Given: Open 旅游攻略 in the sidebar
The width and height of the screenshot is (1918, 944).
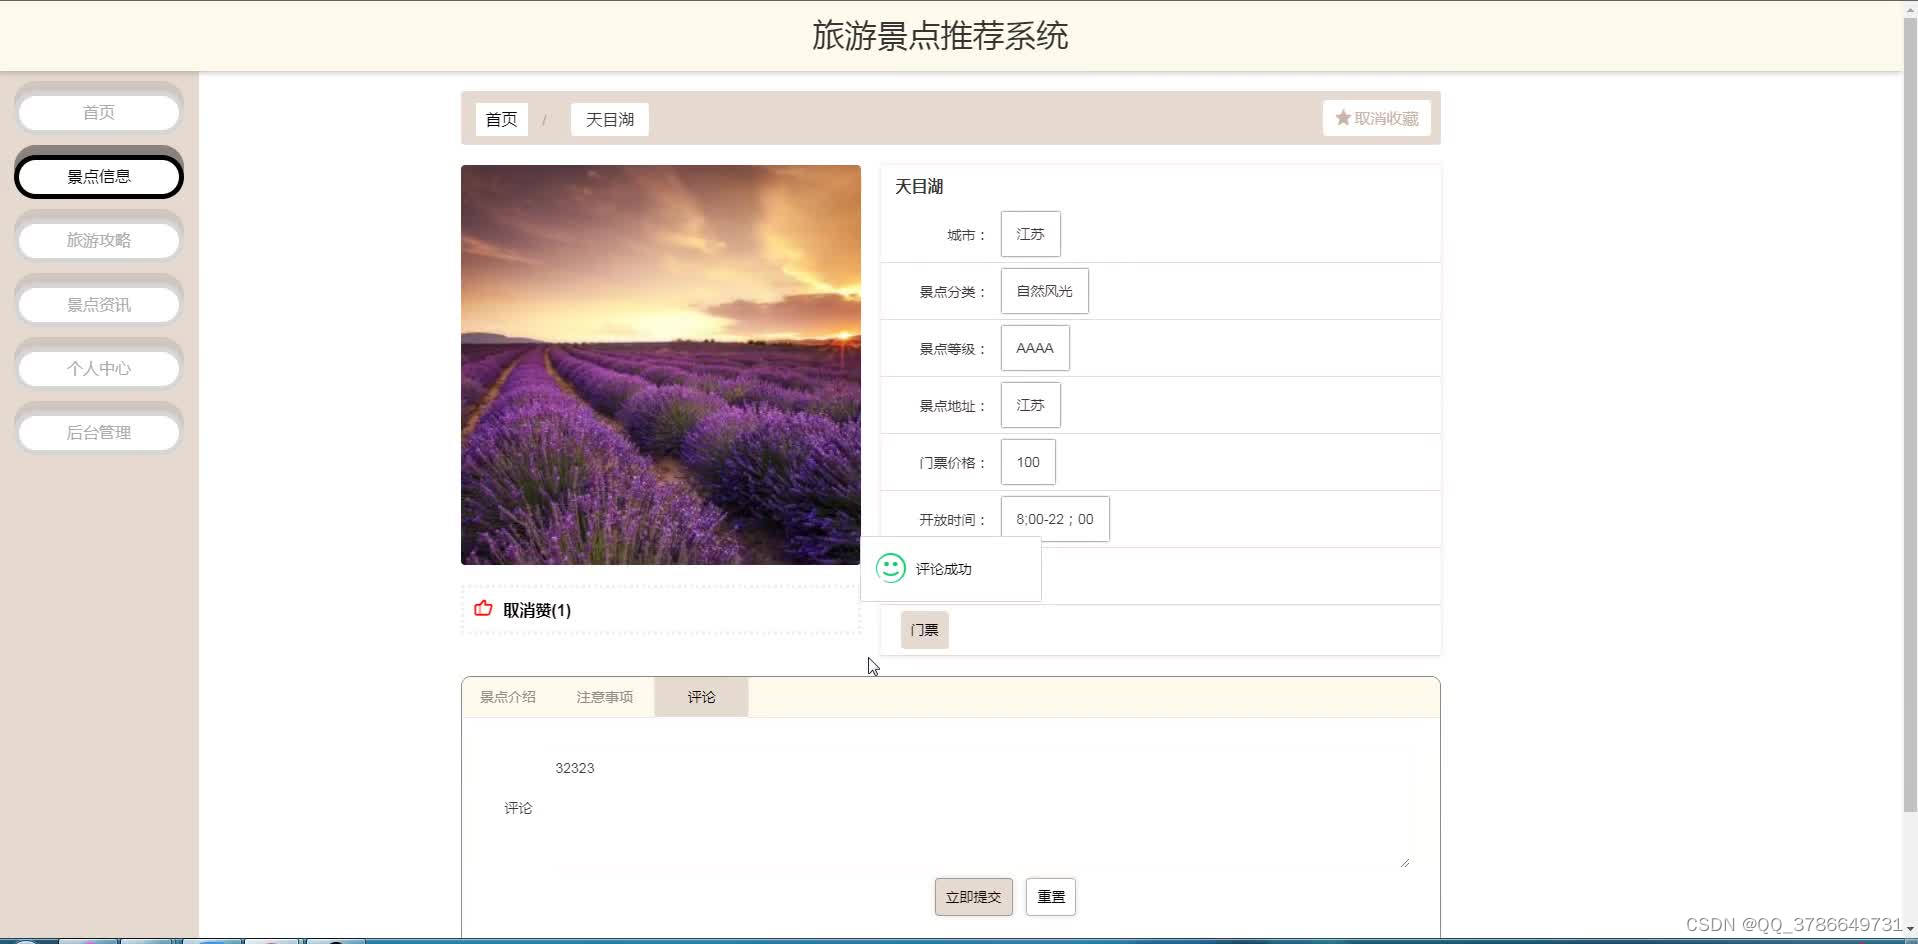Looking at the screenshot, I should point(99,240).
